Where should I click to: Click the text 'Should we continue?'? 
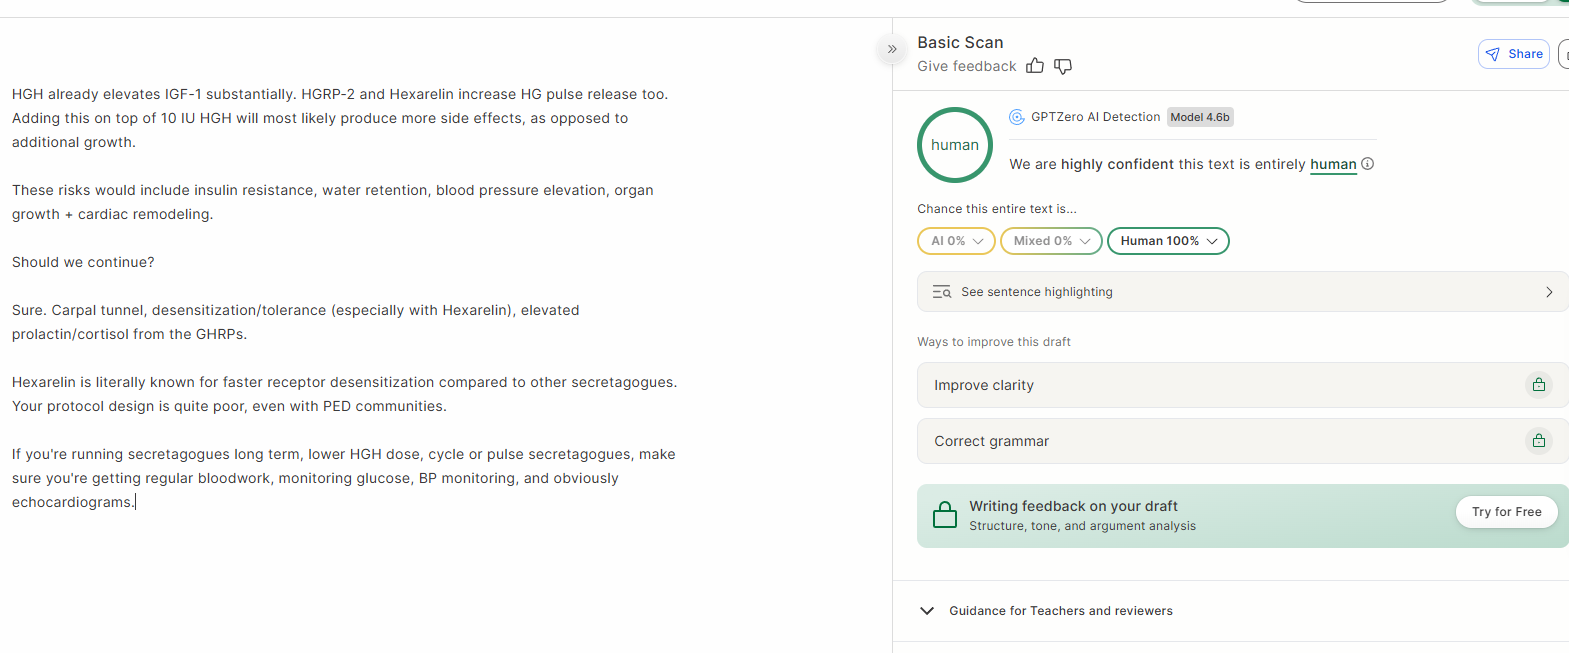(83, 262)
